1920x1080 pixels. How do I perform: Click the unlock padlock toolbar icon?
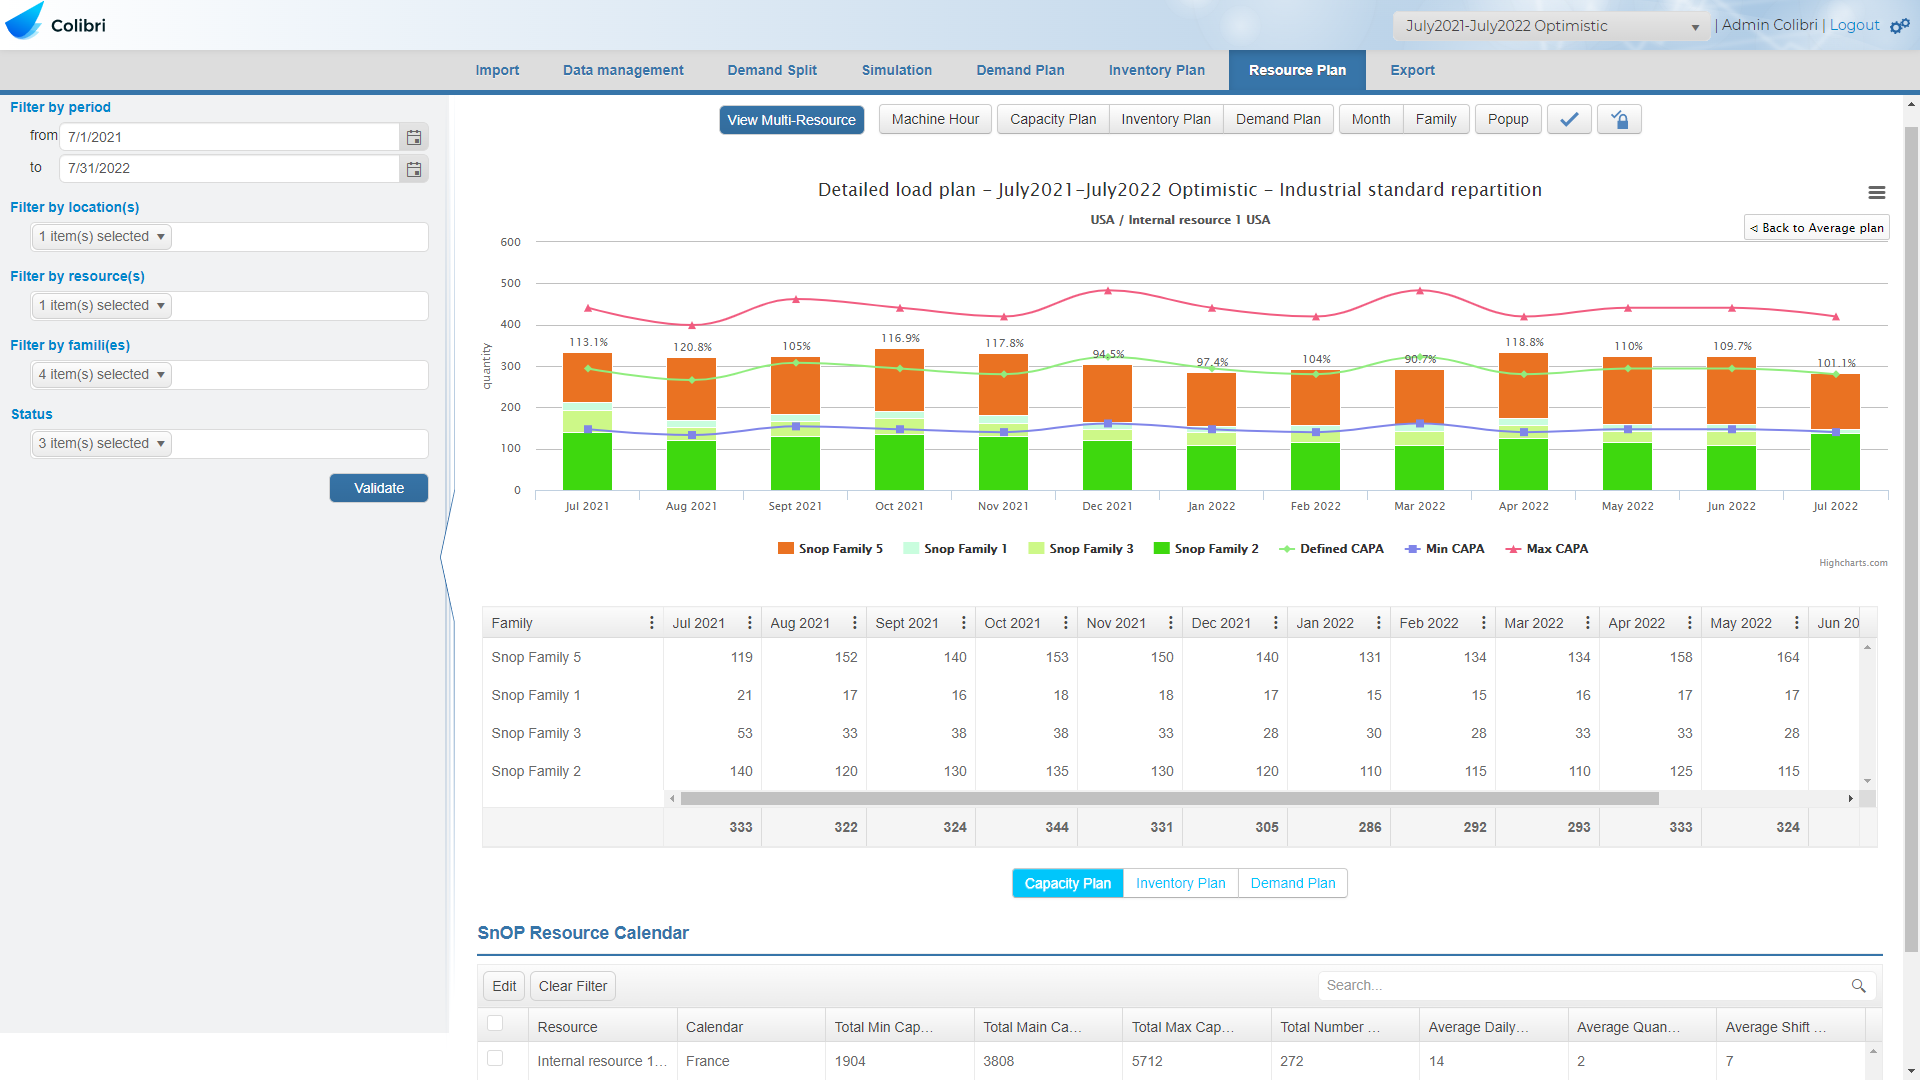[x=1619, y=120]
